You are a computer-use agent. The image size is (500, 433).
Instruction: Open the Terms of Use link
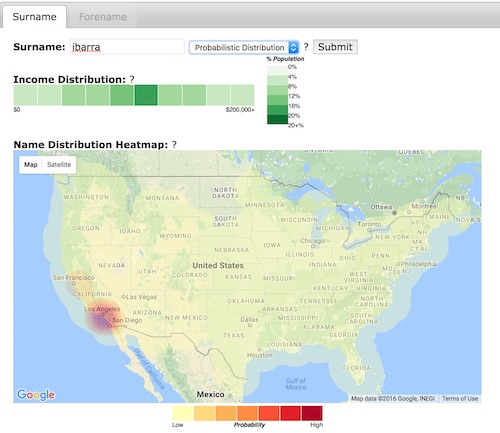point(460,399)
